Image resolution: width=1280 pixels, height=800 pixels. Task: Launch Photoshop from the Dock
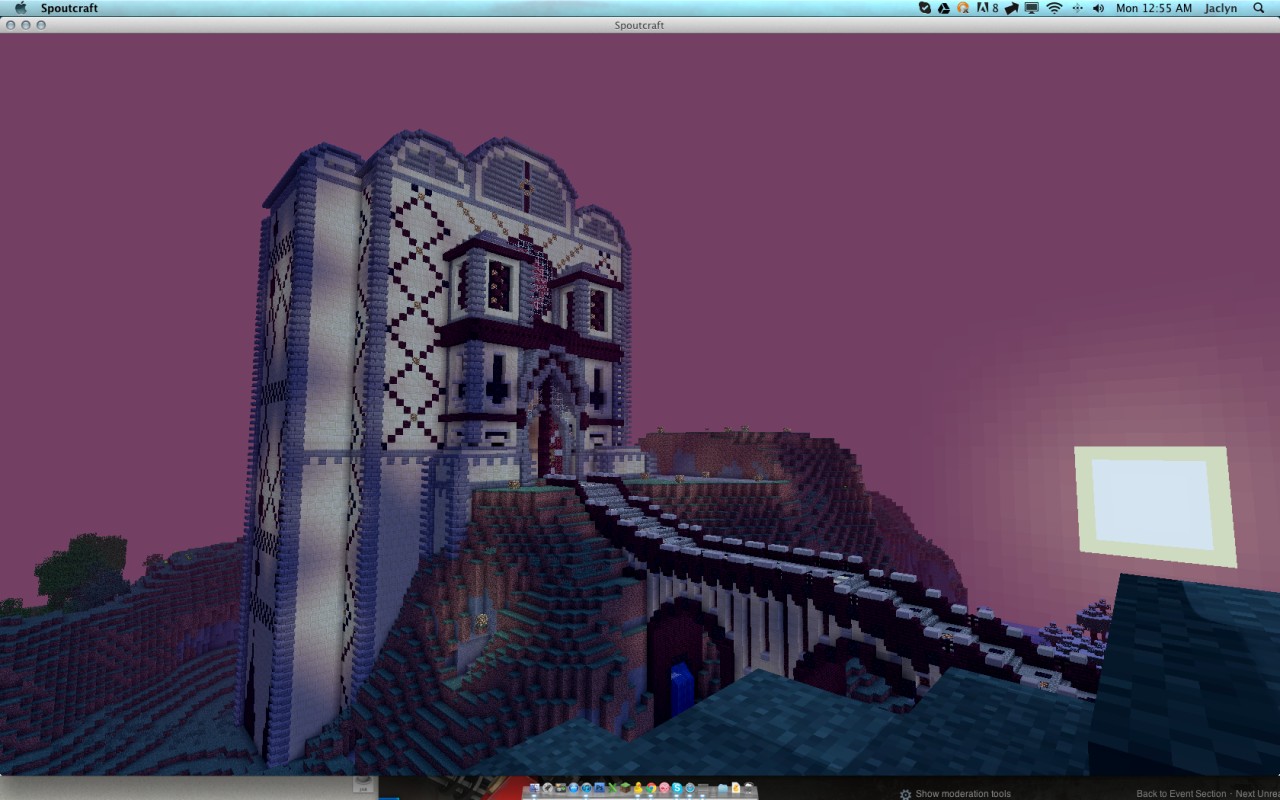[598, 791]
